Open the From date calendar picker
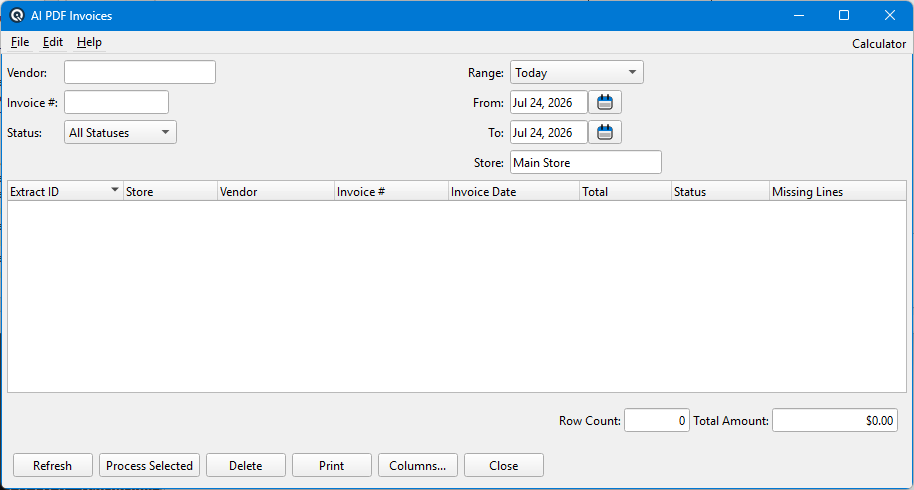 click(605, 103)
